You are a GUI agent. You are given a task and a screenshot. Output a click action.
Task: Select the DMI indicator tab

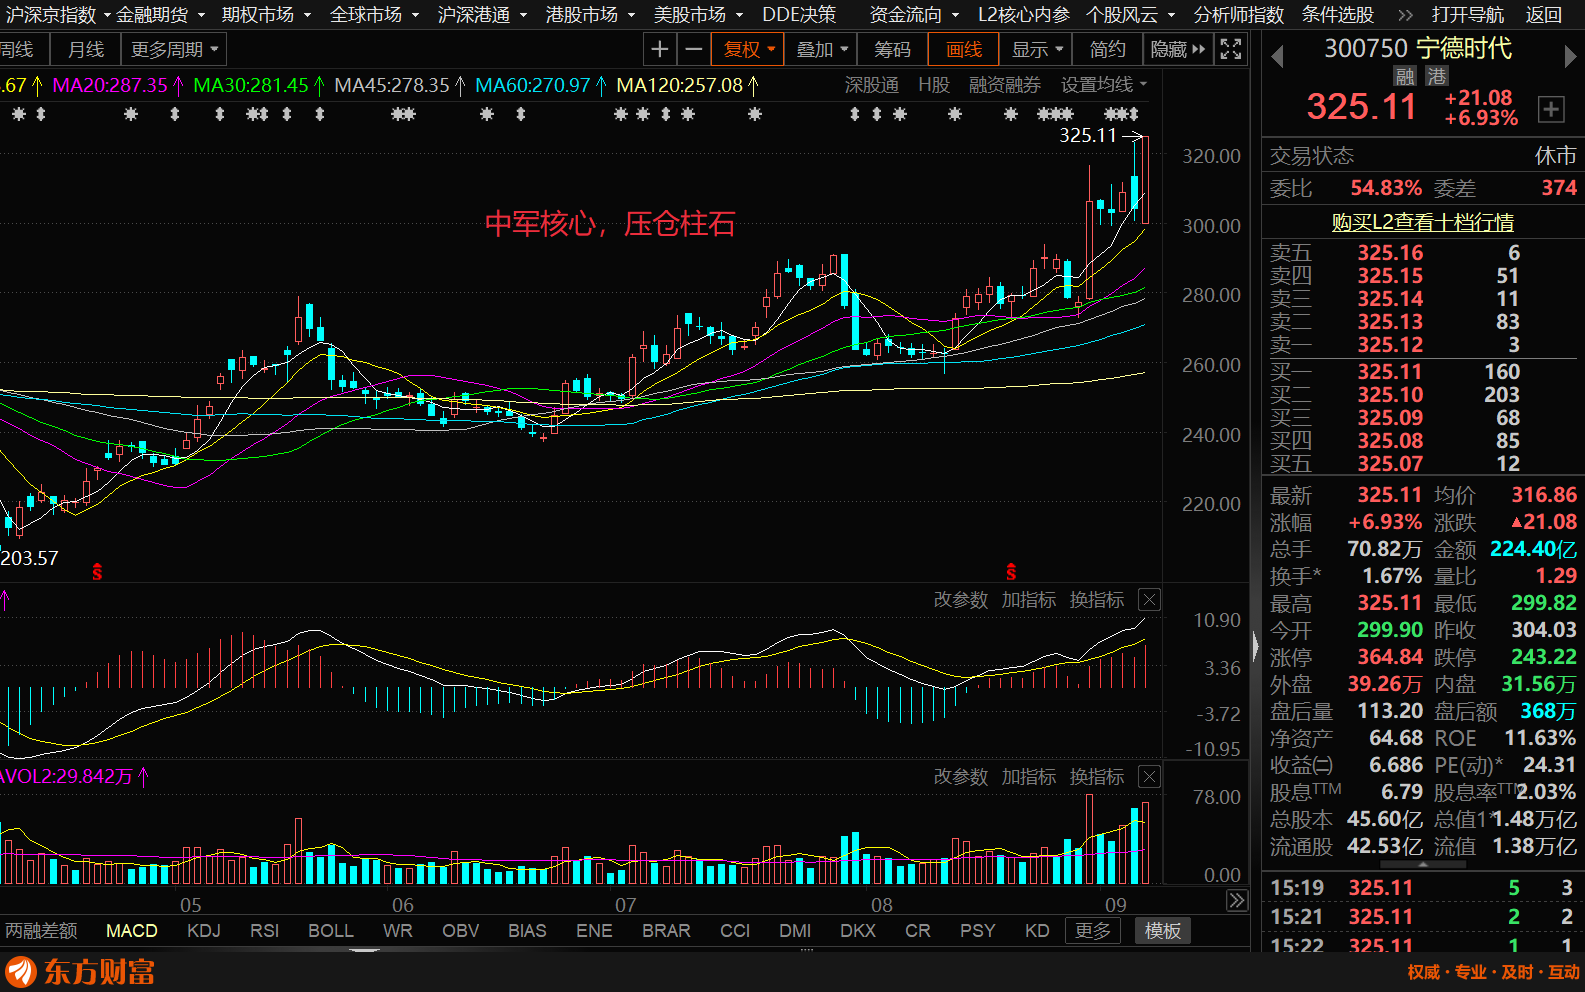[x=795, y=931]
